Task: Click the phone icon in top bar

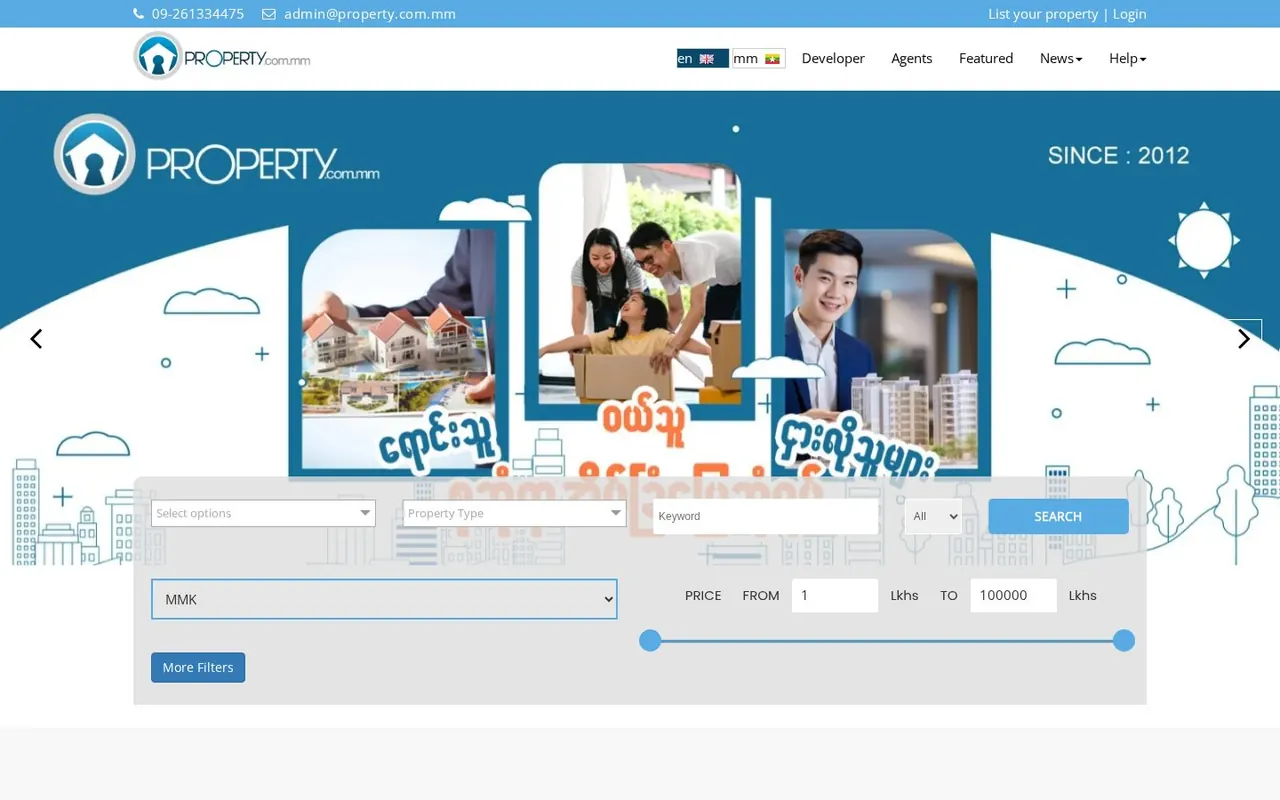Action: point(138,14)
